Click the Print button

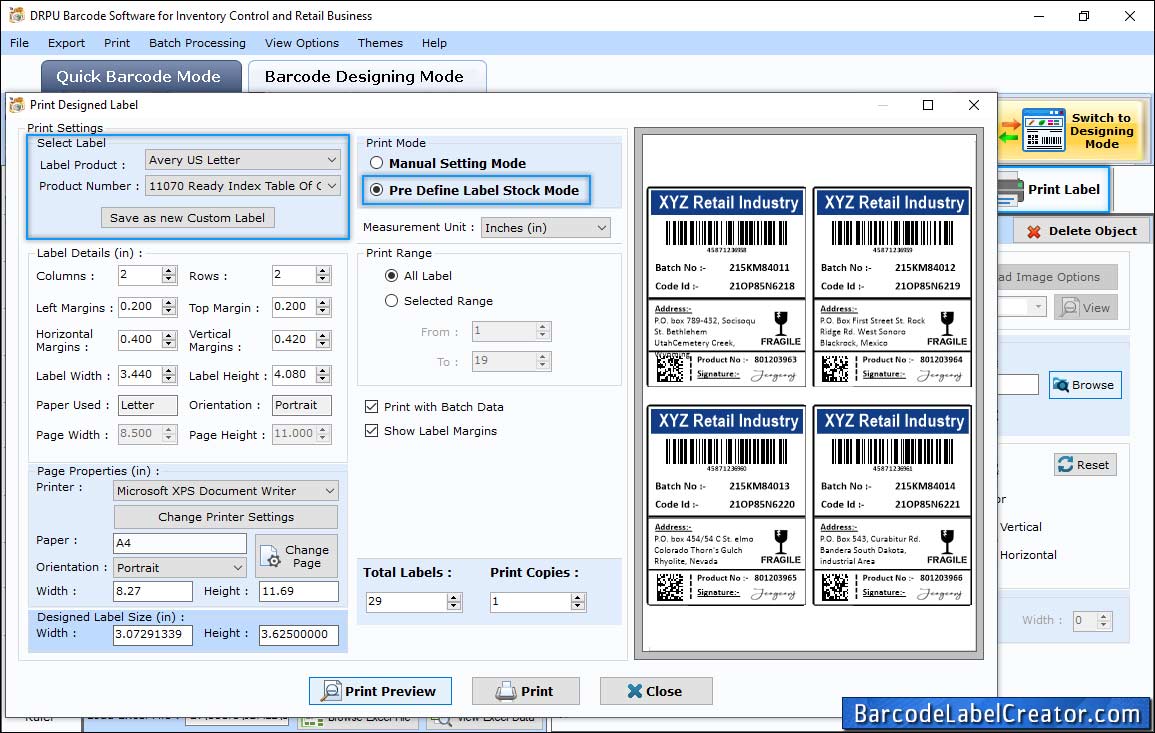click(x=526, y=691)
